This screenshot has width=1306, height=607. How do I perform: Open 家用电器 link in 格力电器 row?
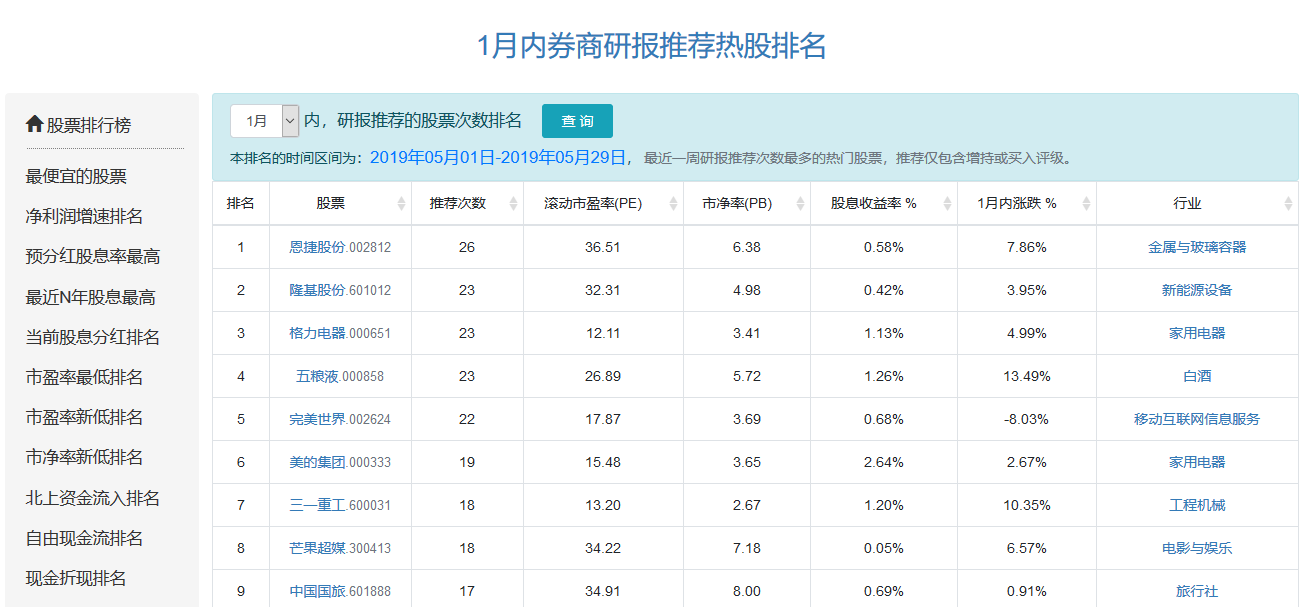click(x=1197, y=333)
